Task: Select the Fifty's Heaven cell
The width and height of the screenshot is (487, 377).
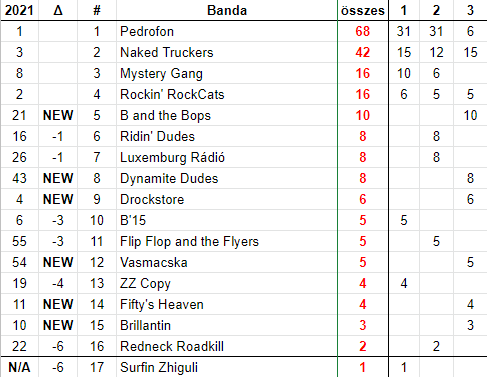Action: click(227, 304)
